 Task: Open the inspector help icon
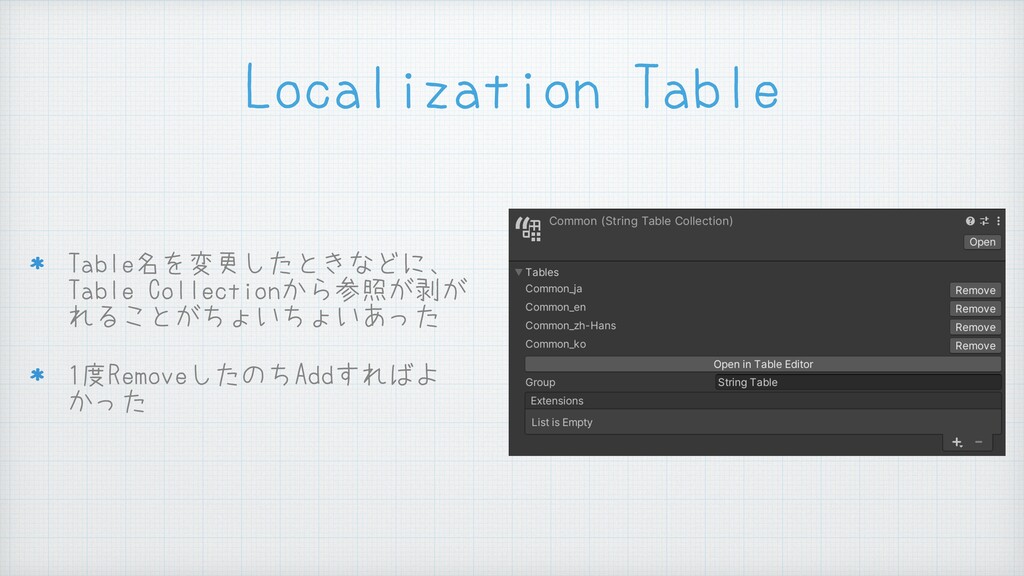pyautogui.click(x=970, y=221)
